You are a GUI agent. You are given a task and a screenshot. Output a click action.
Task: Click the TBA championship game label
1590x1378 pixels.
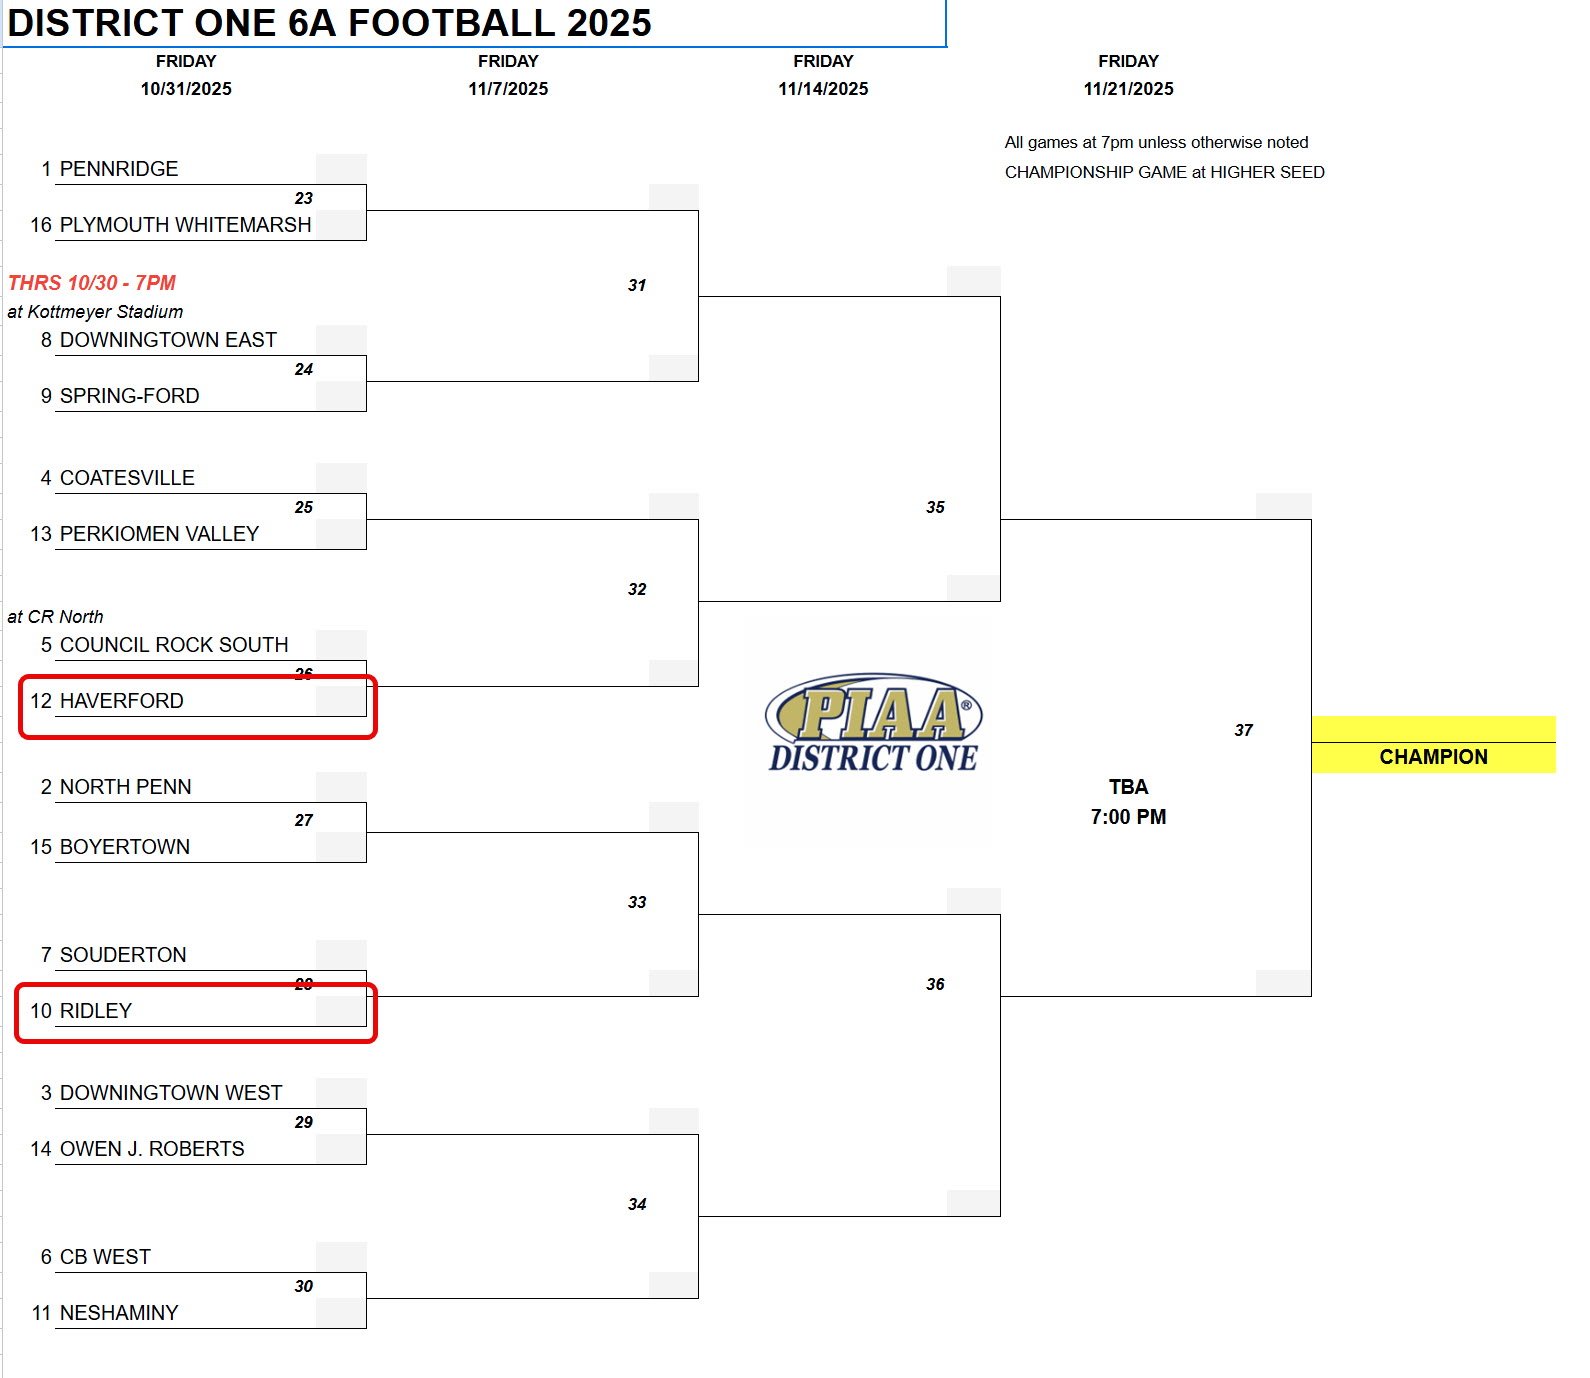1128,787
